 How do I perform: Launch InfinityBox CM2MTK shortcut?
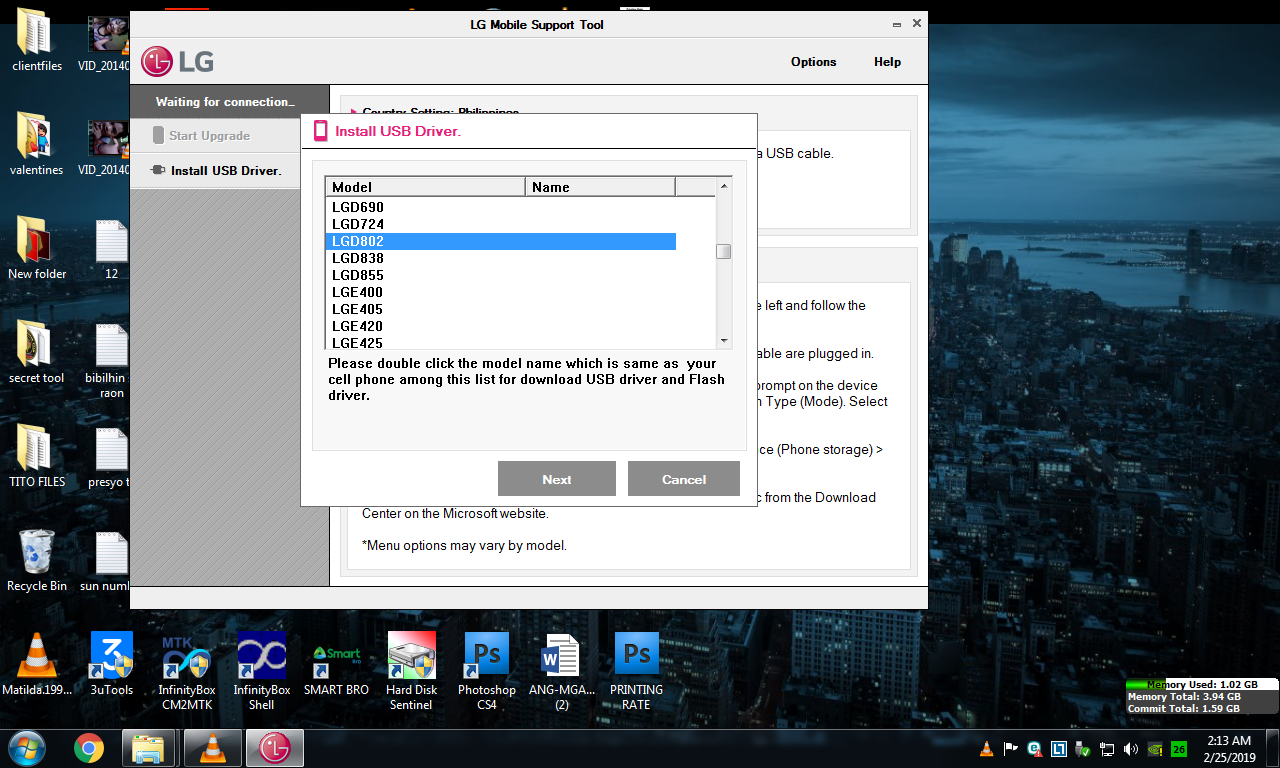[x=187, y=672]
